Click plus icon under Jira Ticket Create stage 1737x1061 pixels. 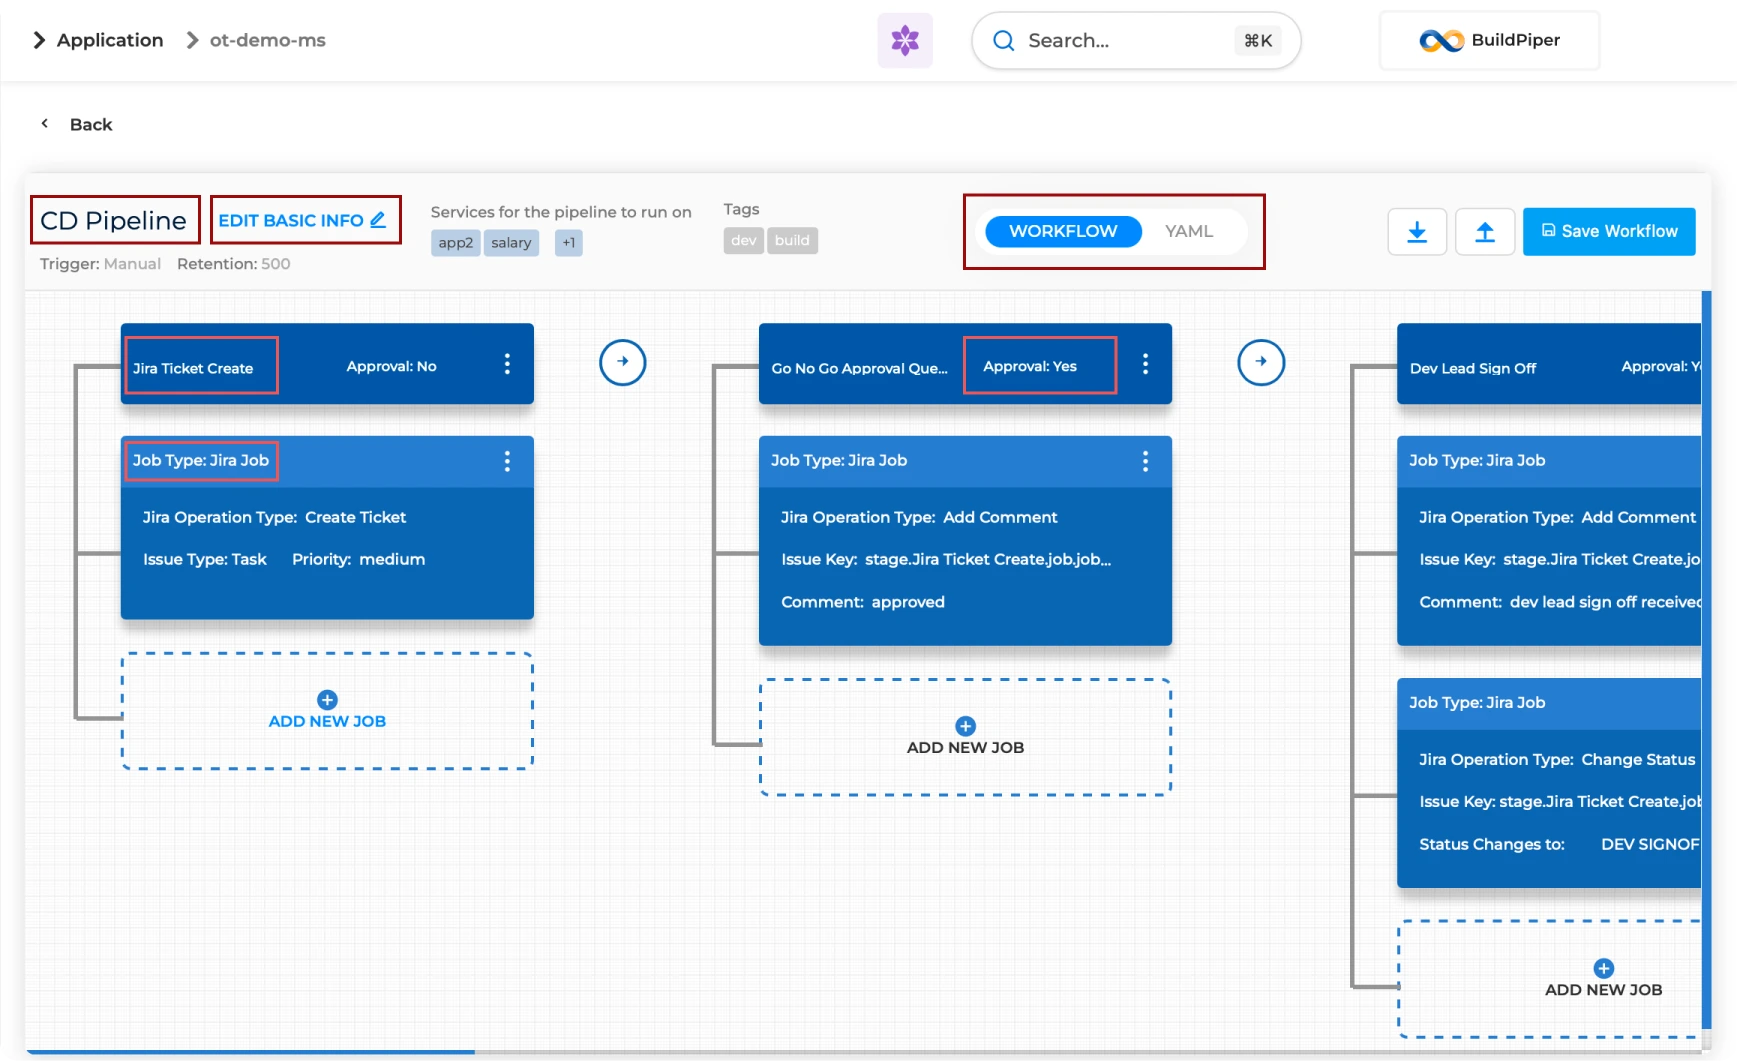click(327, 699)
